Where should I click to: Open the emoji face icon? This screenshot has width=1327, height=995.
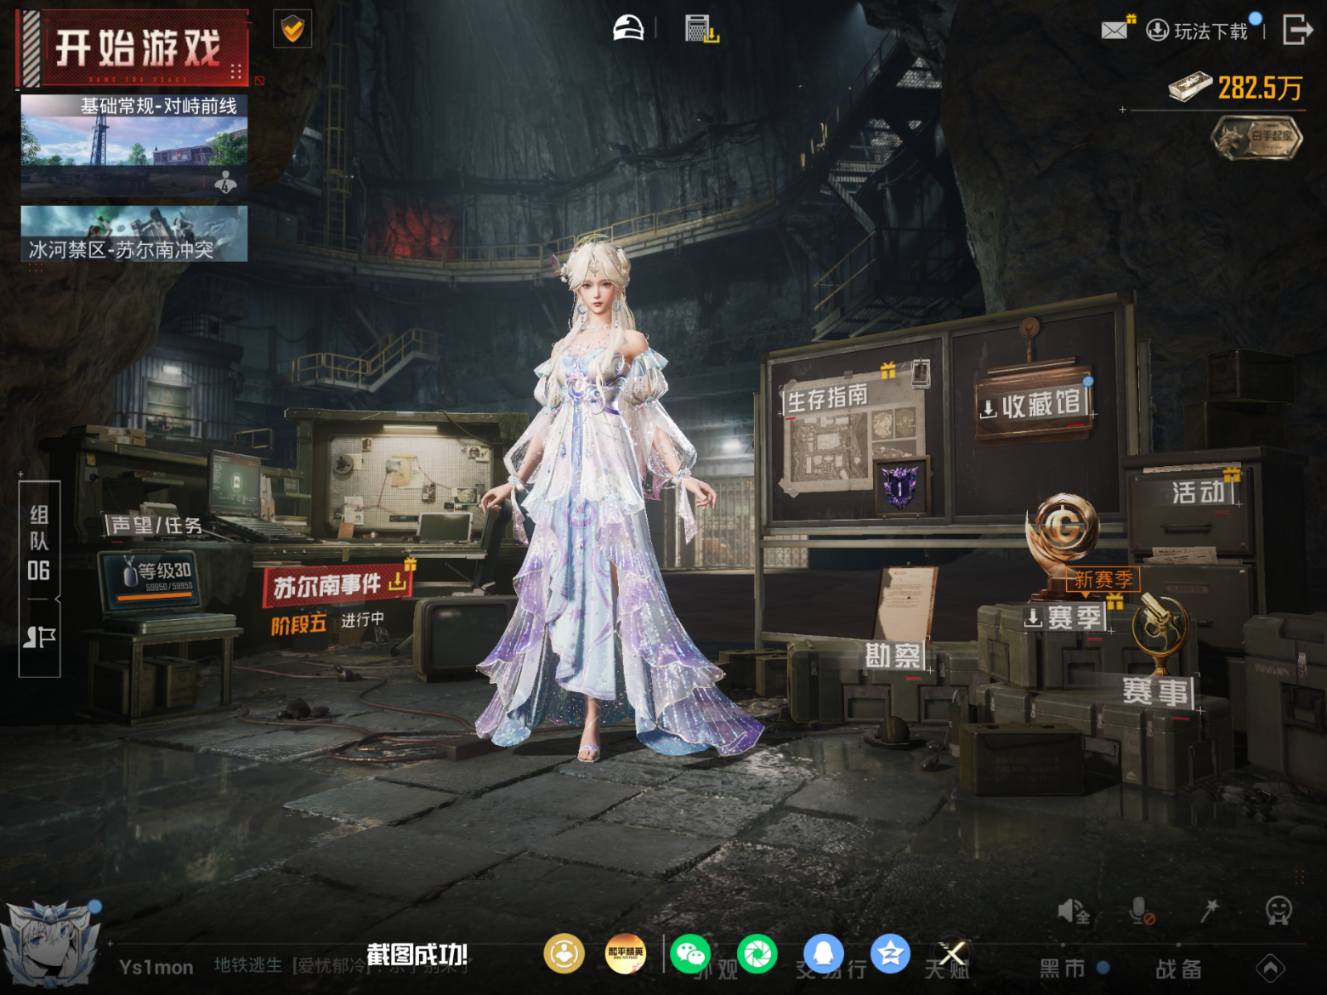[1279, 910]
